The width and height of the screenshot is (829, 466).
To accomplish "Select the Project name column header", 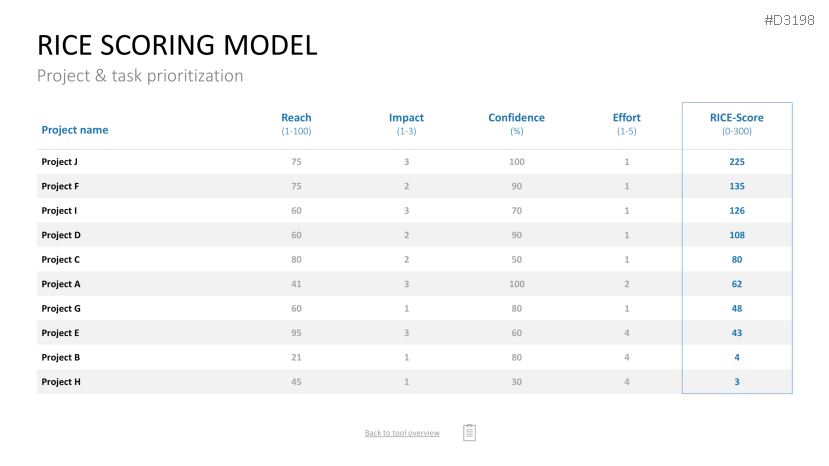I will [75, 130].
